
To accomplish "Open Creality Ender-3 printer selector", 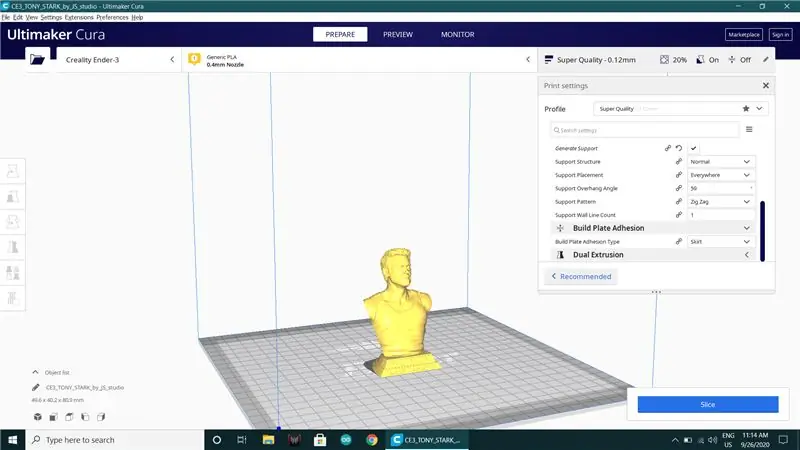I will click(x=118, y=60).
